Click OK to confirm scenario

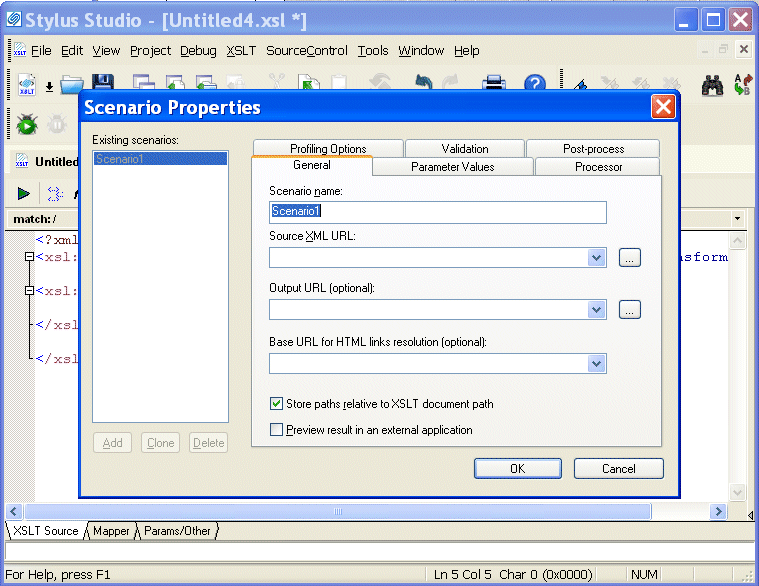tap(517, 468)
